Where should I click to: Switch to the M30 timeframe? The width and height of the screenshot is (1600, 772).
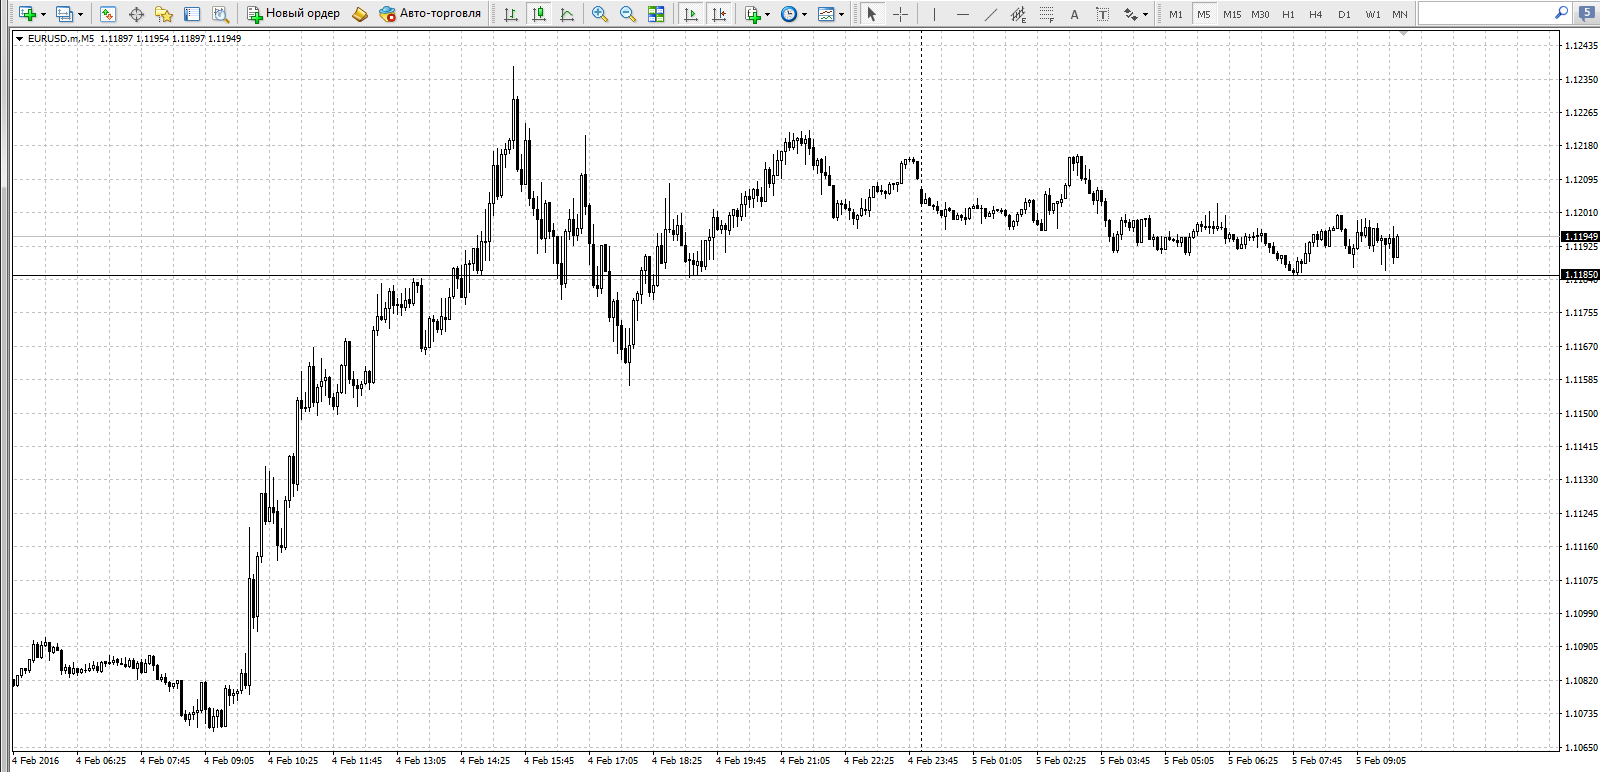pyautogui.click(x=1260, y=14)
